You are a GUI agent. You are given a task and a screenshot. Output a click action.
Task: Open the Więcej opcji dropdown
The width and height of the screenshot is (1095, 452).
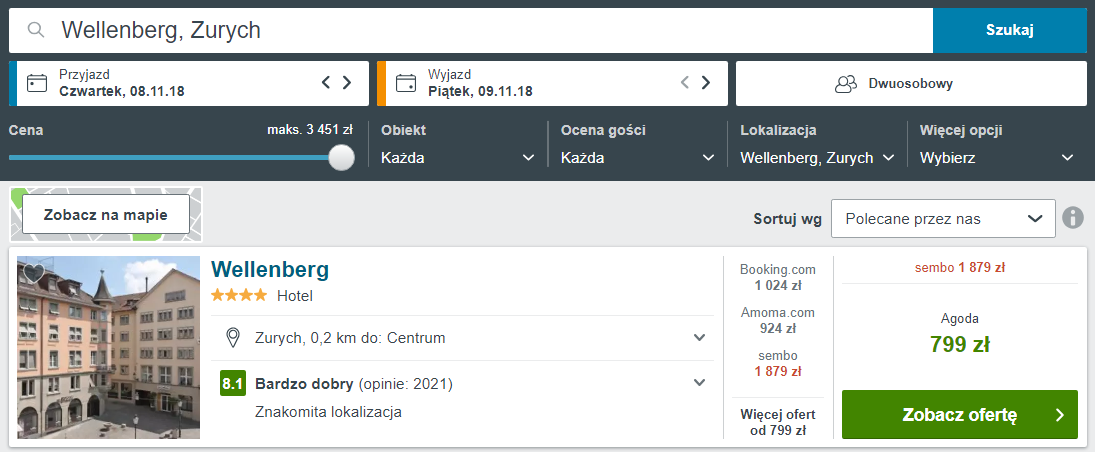click(997, 158)
